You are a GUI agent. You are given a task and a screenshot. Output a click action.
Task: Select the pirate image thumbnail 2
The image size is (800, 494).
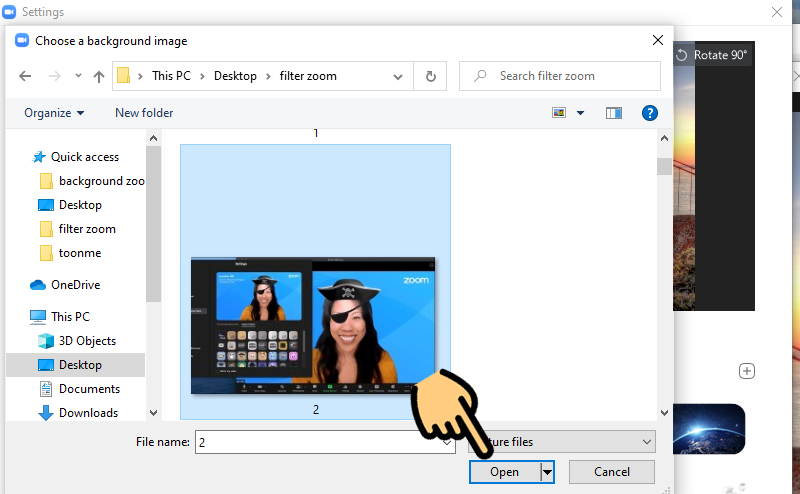[x=315, y=320]
